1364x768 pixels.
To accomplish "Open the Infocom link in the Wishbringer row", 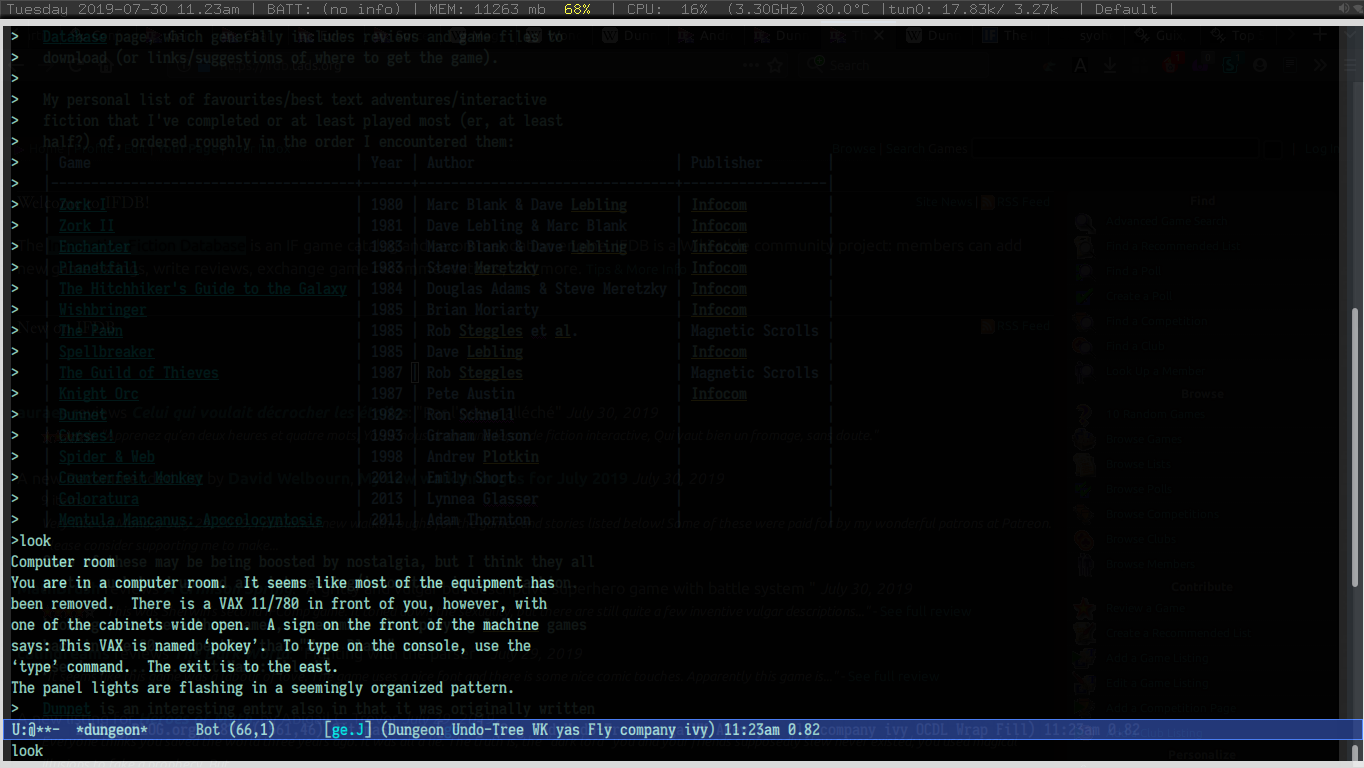I will click(x=719, y=309).
